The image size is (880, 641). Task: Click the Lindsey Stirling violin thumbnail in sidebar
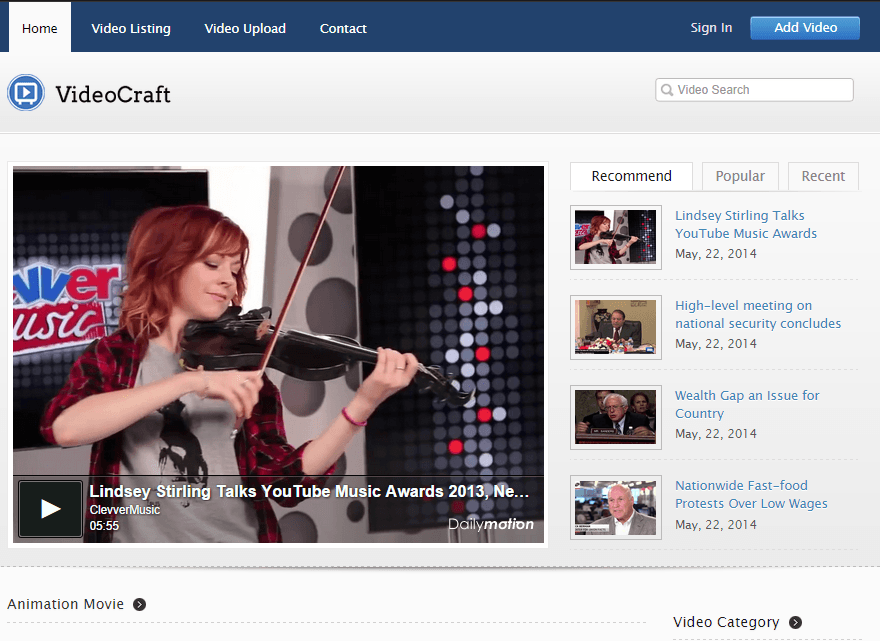coord(616,237)
